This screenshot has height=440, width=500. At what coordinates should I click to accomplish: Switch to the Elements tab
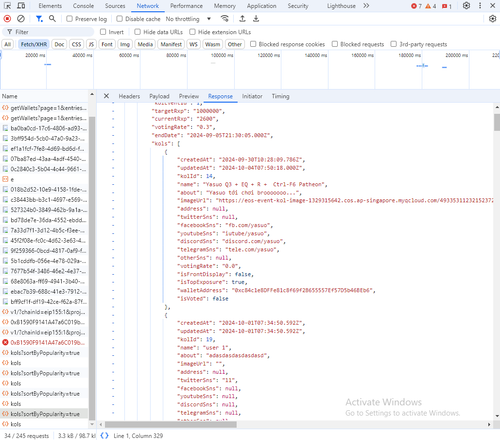50,6
